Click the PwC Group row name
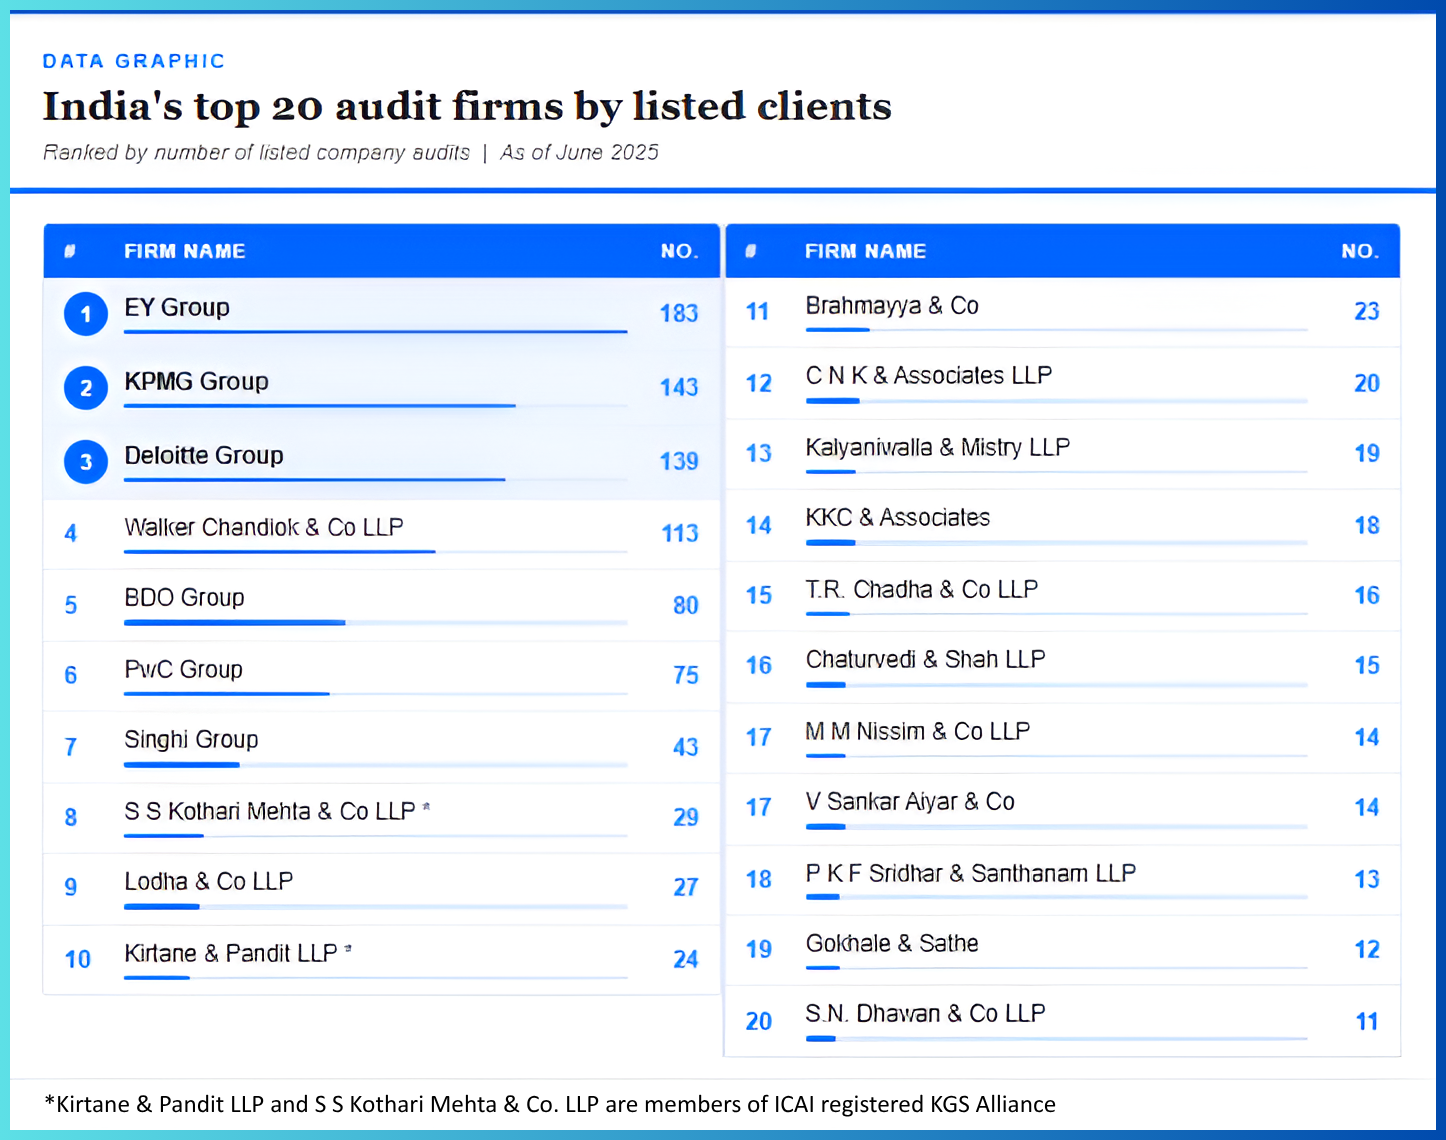 click(183, 669)
